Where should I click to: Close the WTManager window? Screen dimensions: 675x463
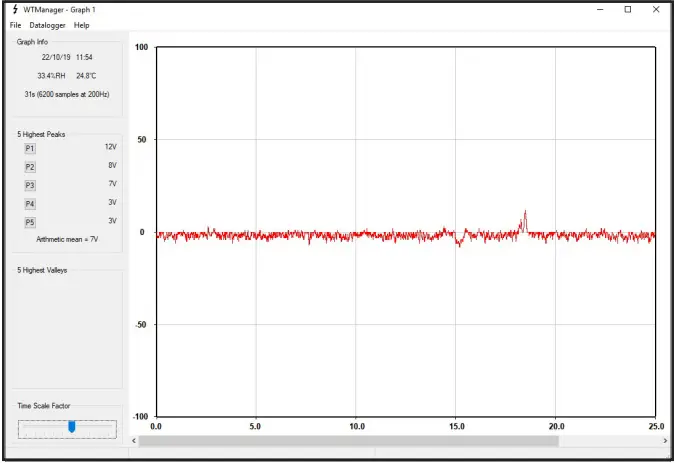pos(656,9)
